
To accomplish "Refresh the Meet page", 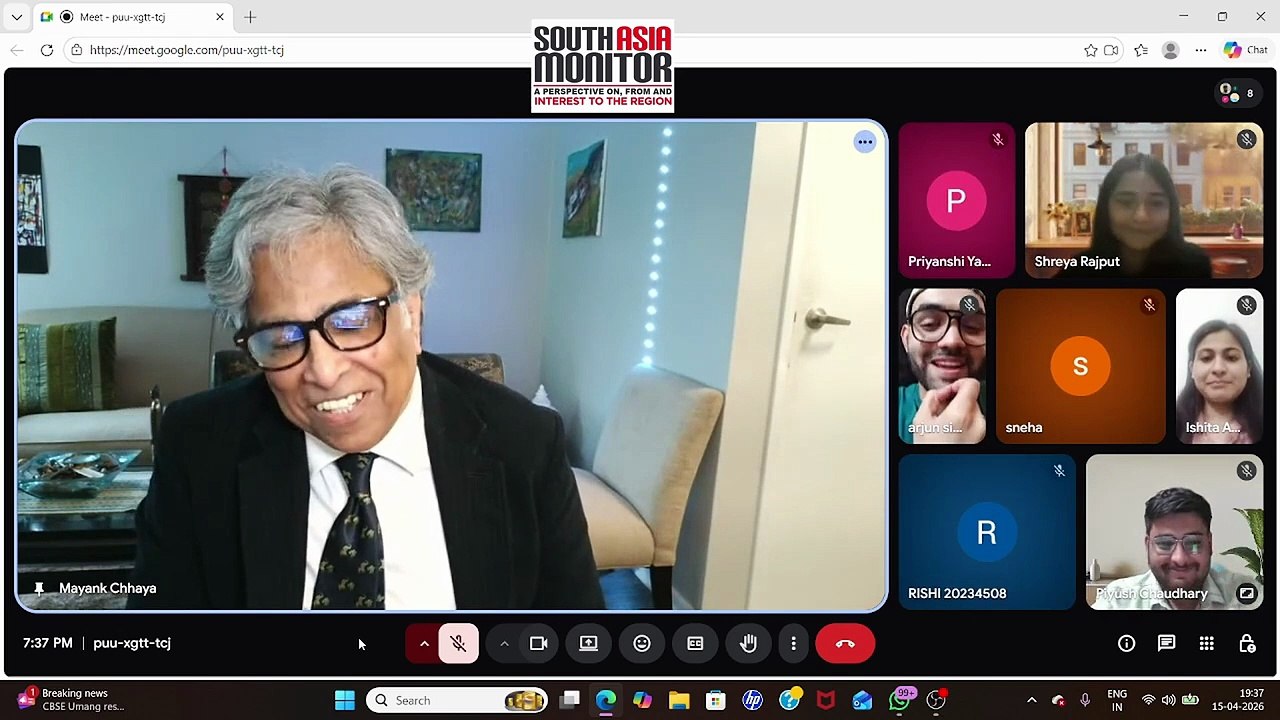I will [47, 50].
